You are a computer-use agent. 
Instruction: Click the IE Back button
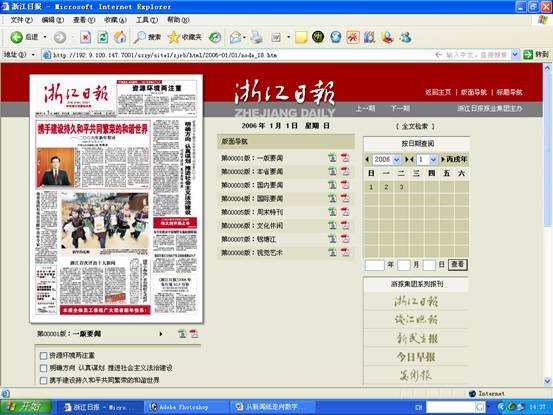pos(24,37)
